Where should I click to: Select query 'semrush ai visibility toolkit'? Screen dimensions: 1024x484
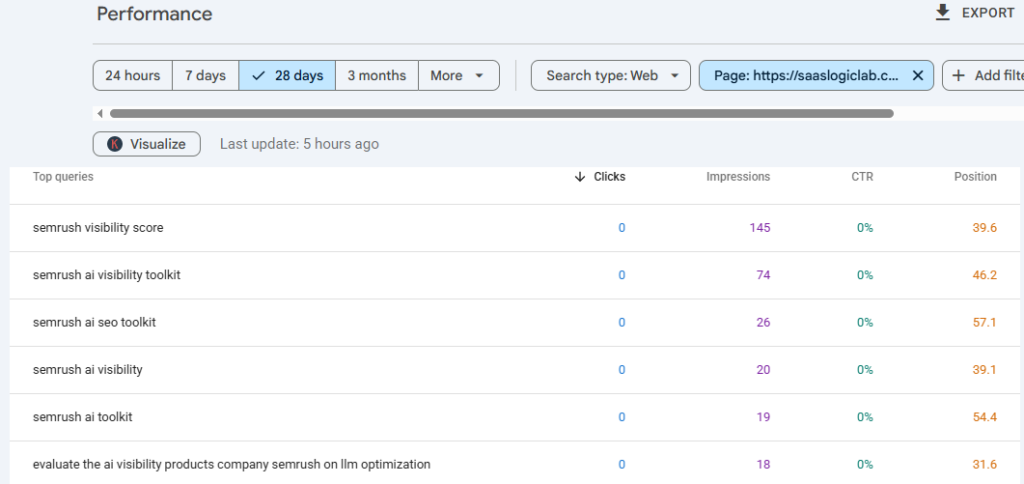[106, 275]
